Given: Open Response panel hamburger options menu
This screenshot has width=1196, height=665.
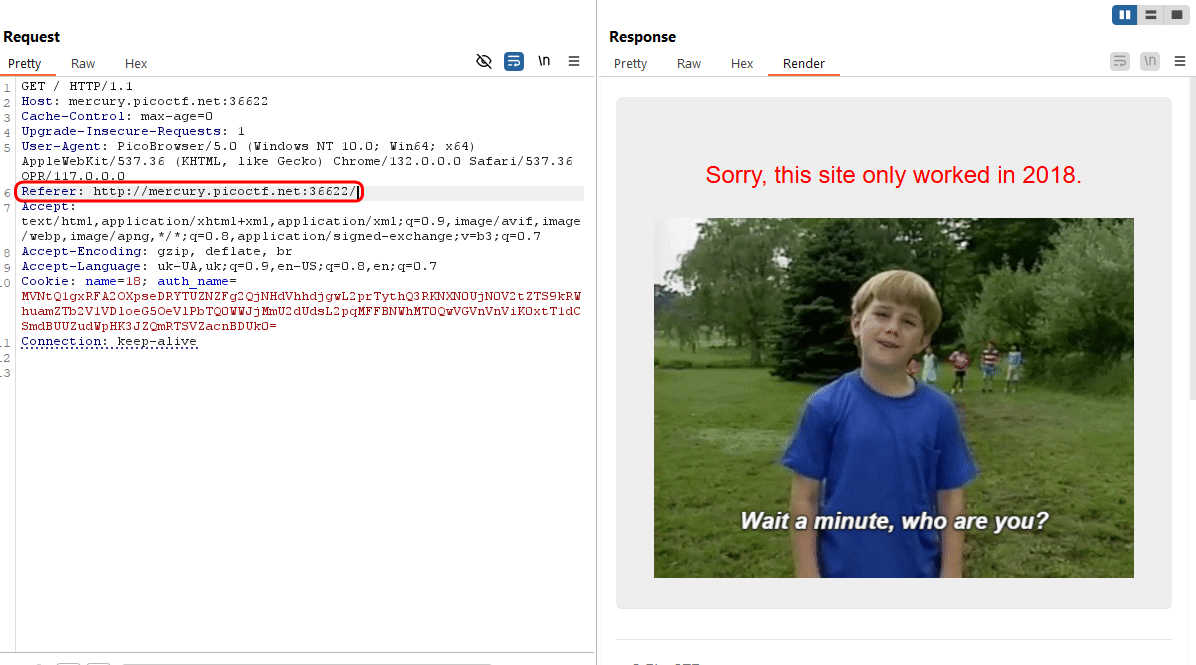Looking at the screenshot, I should 1180,62.
